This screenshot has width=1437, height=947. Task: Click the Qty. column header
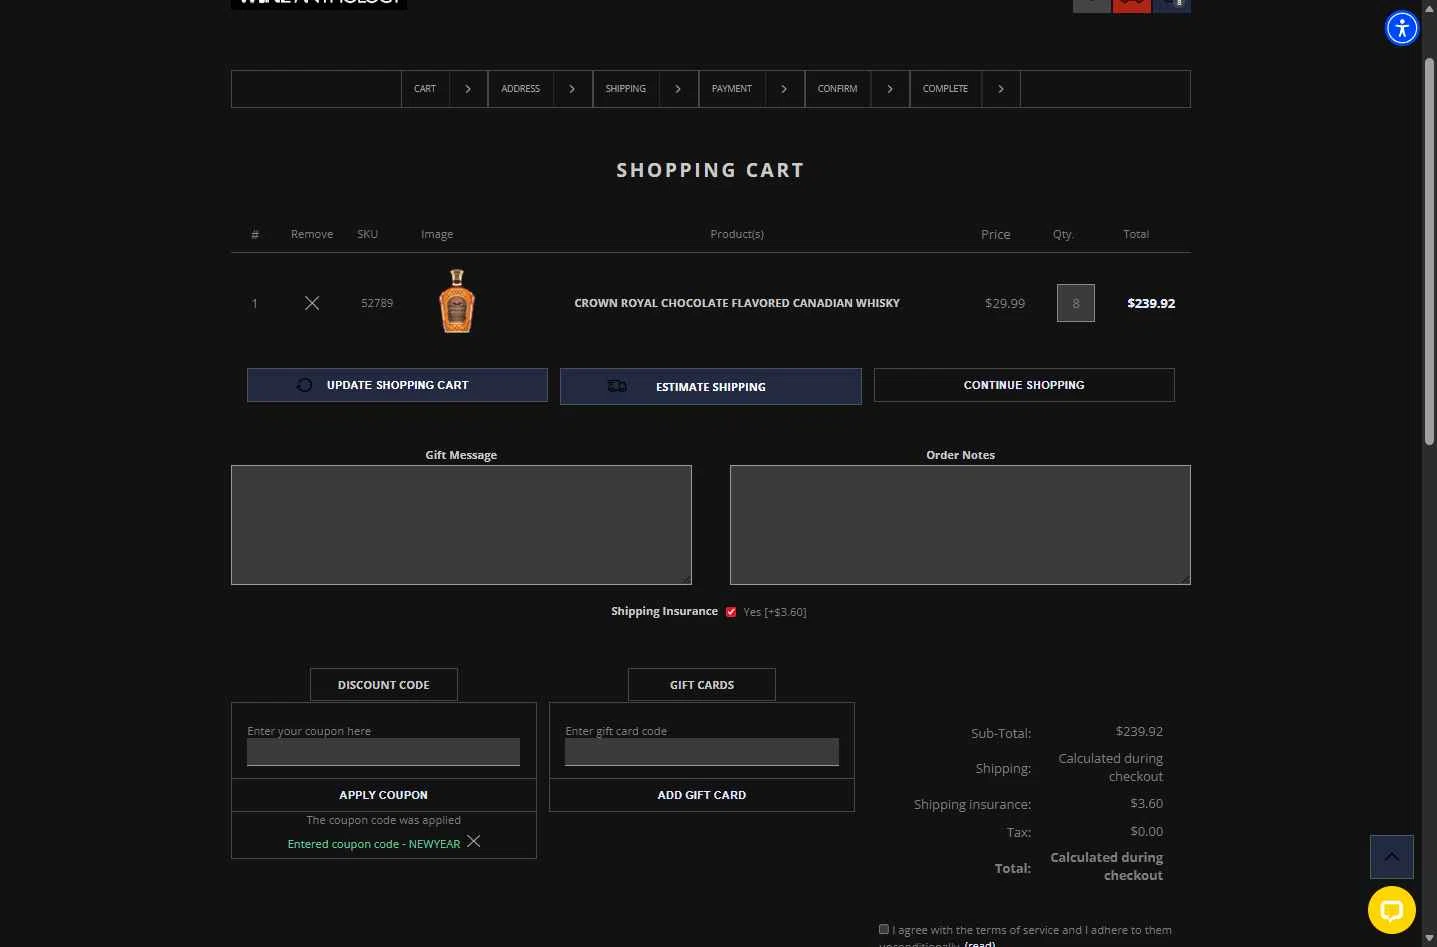1063,234
